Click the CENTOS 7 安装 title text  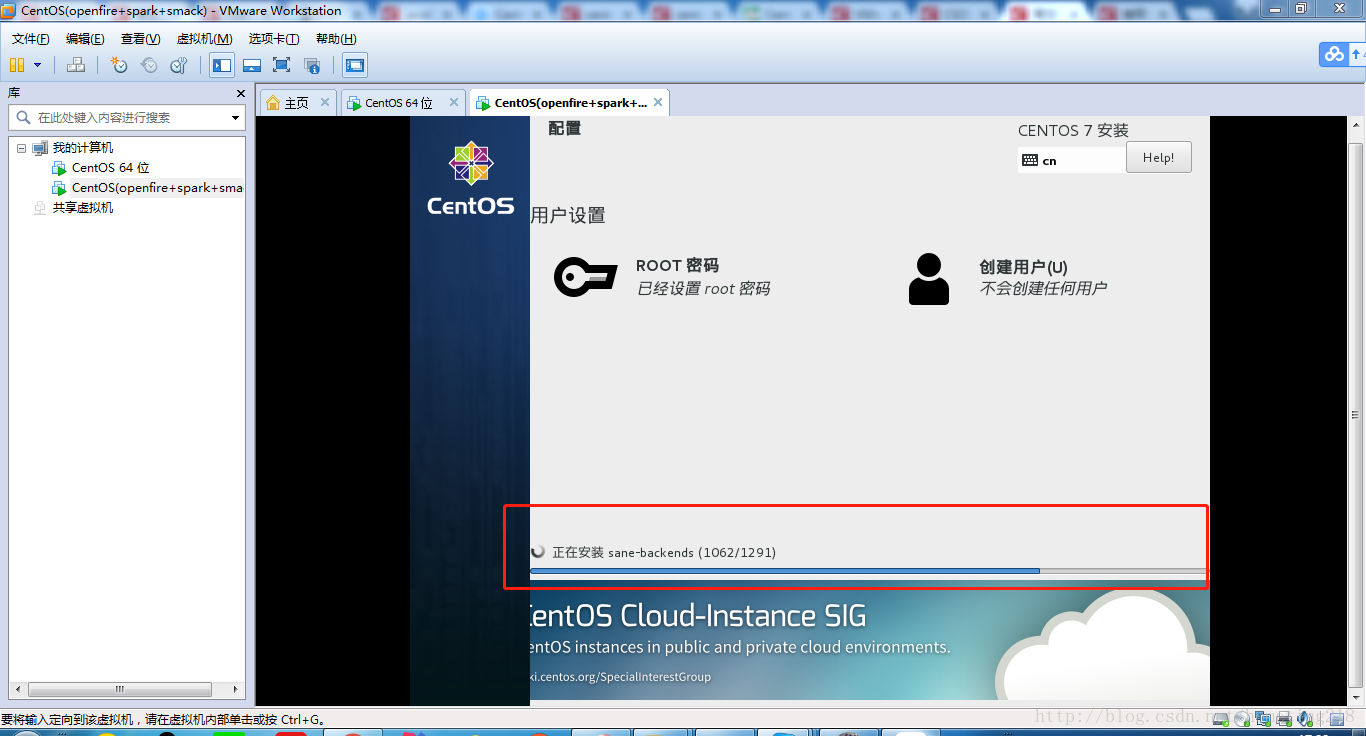click(x=1073, y=130)
